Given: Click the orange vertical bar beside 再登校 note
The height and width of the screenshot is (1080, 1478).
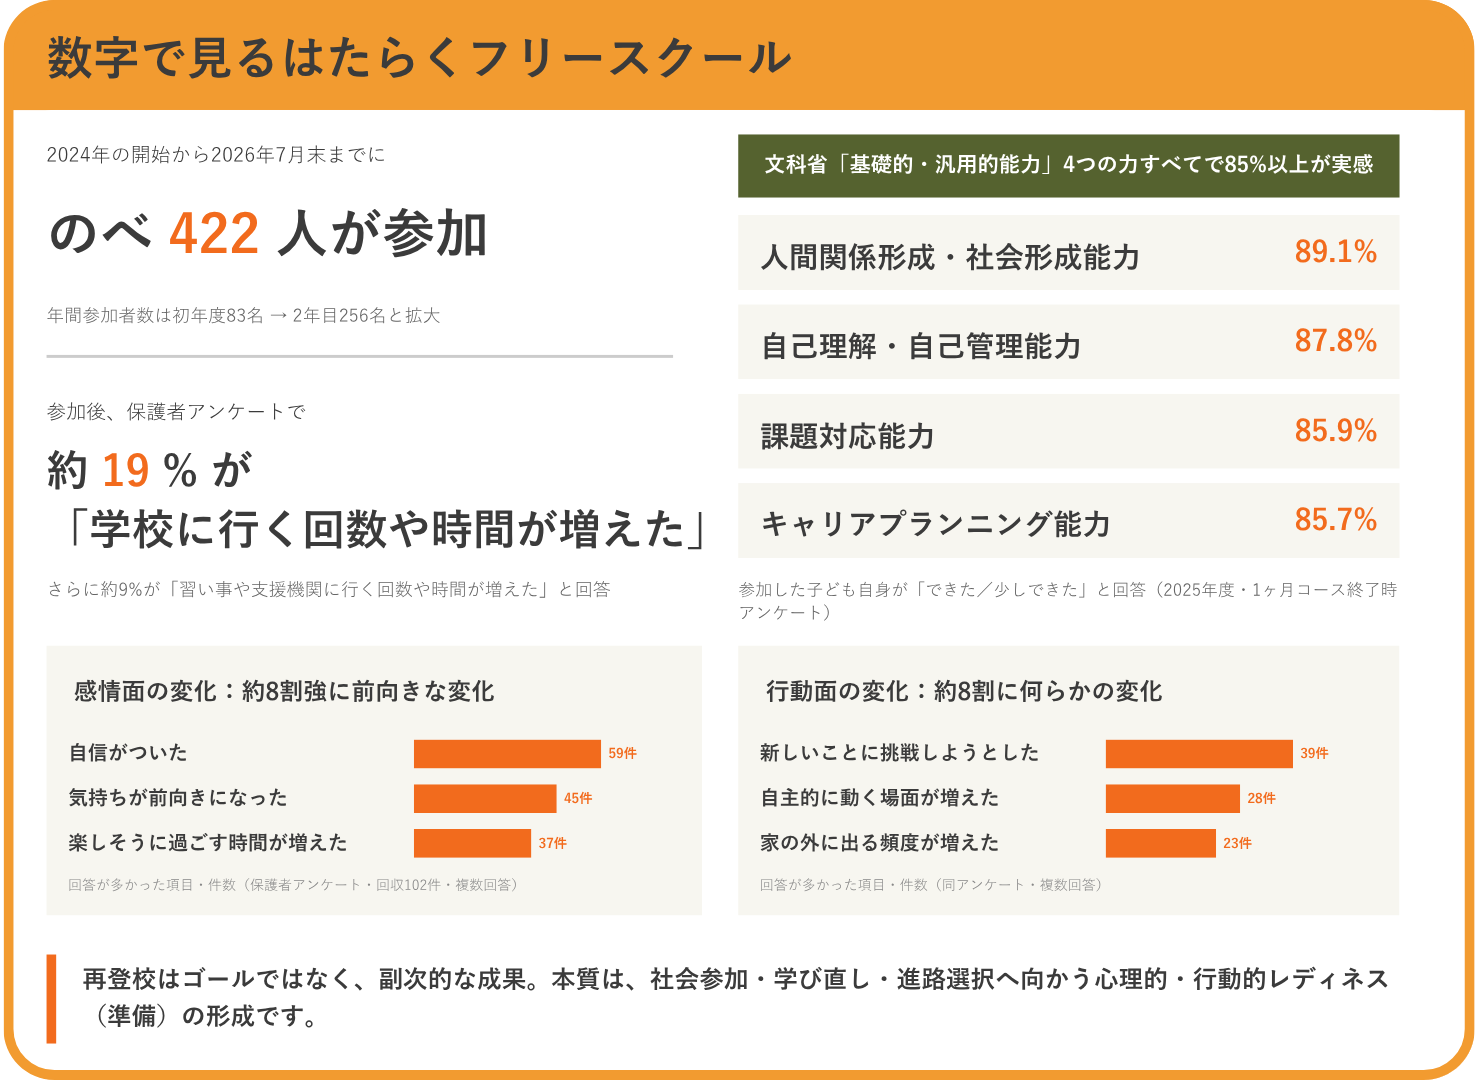Looking at the screenshot, I should click(51, 999).
